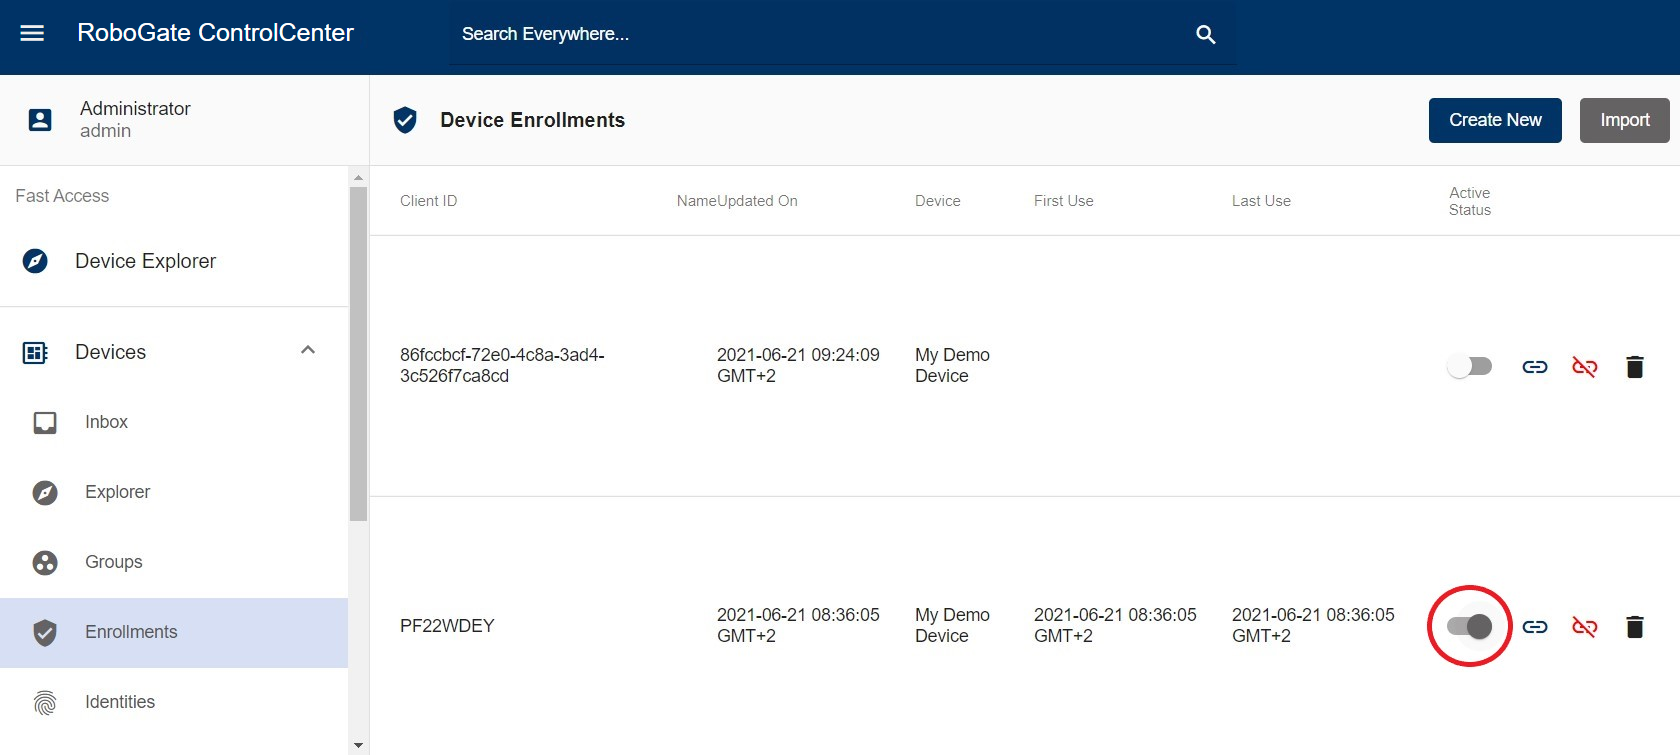The width and height of the screenshot is (1680, 755).
Task: Click the Inbox tray icon
Action: [45, 422]
